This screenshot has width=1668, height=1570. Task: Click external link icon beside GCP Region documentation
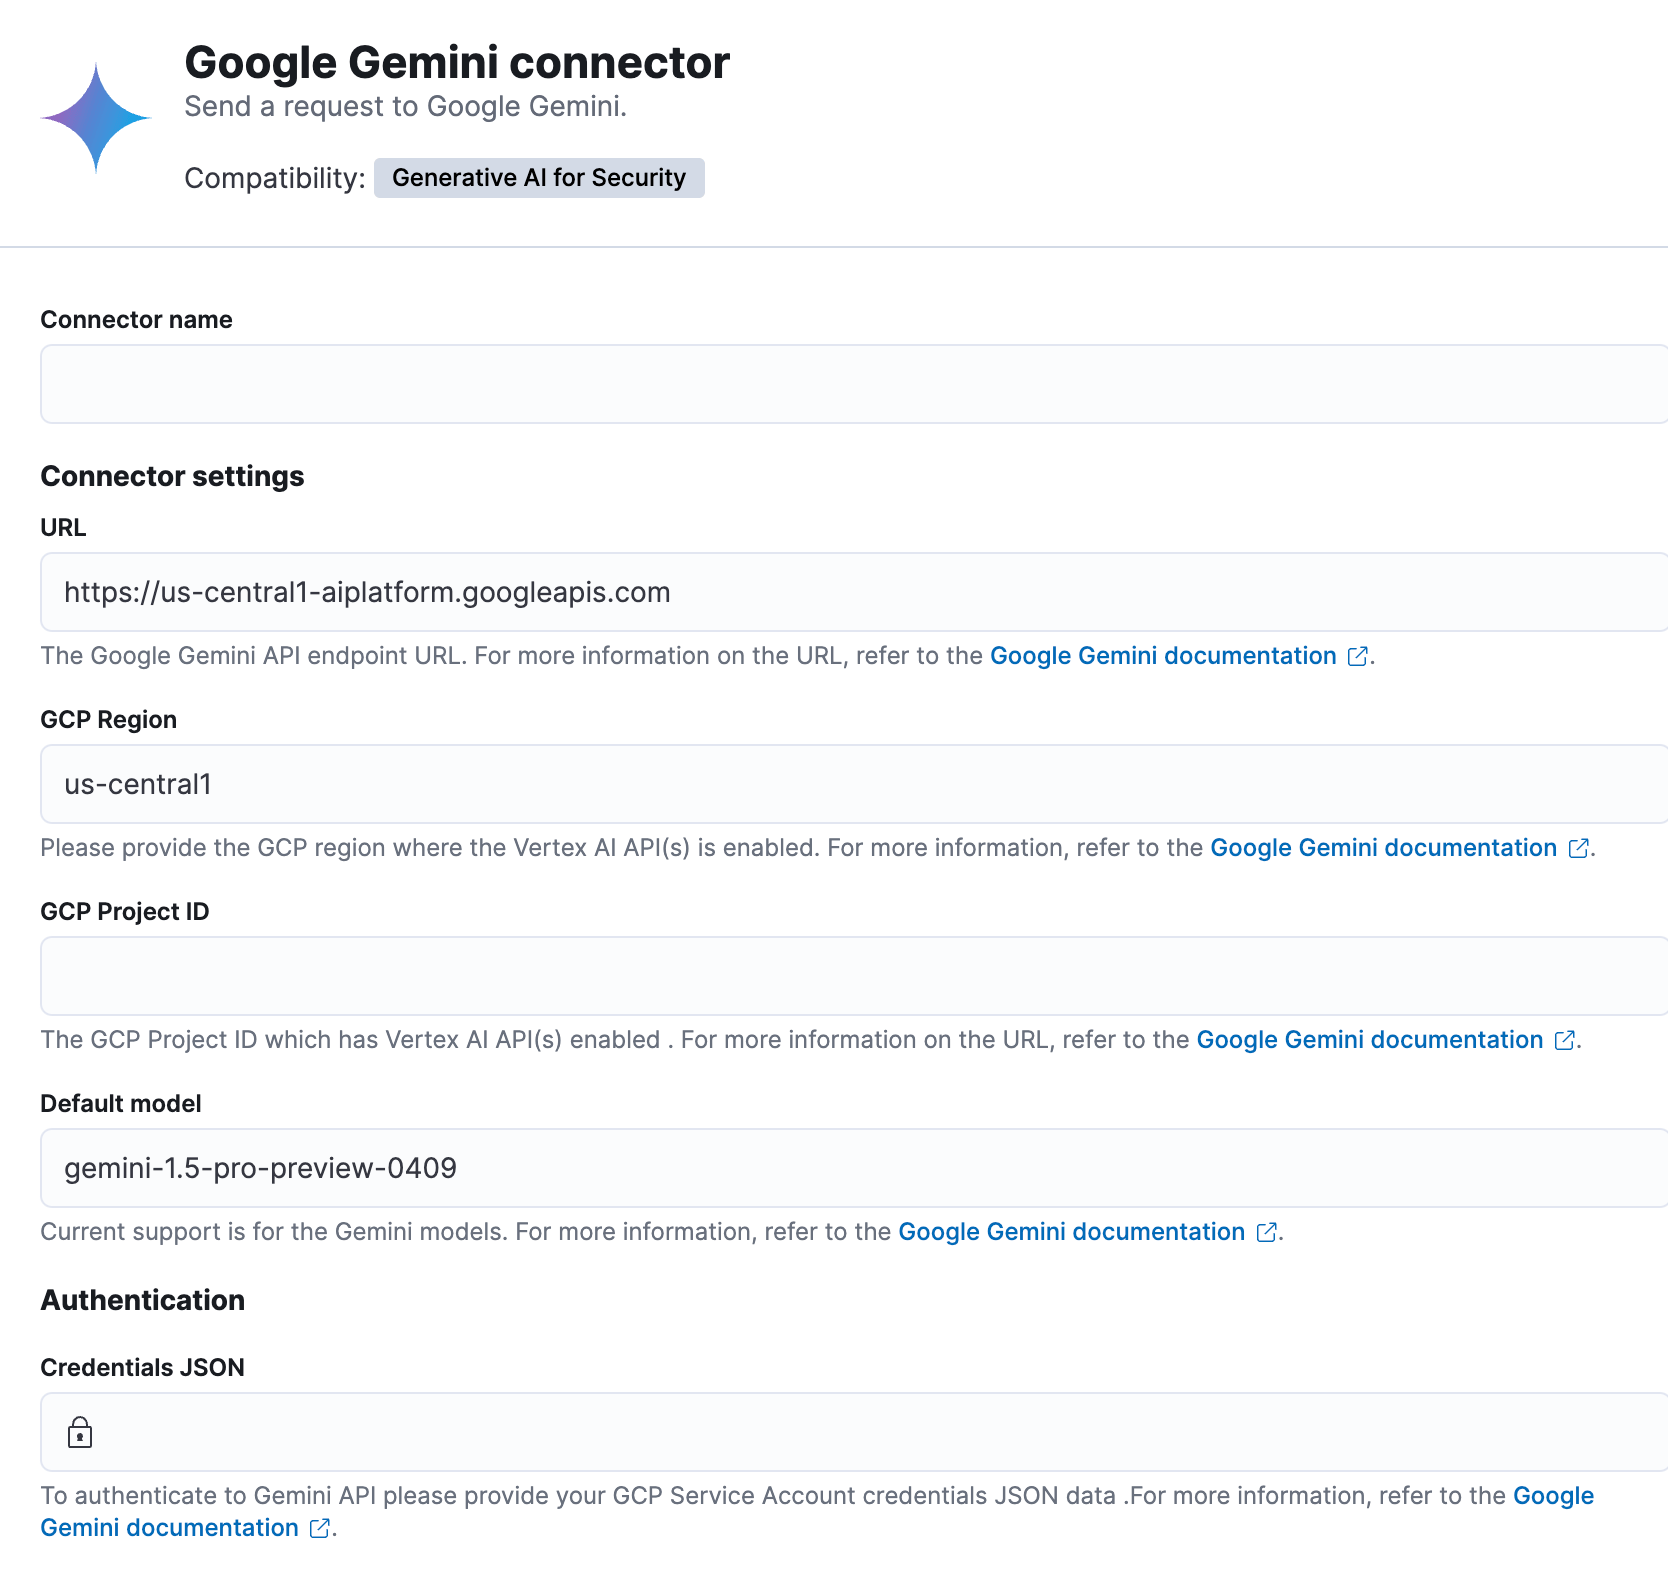1578,848
